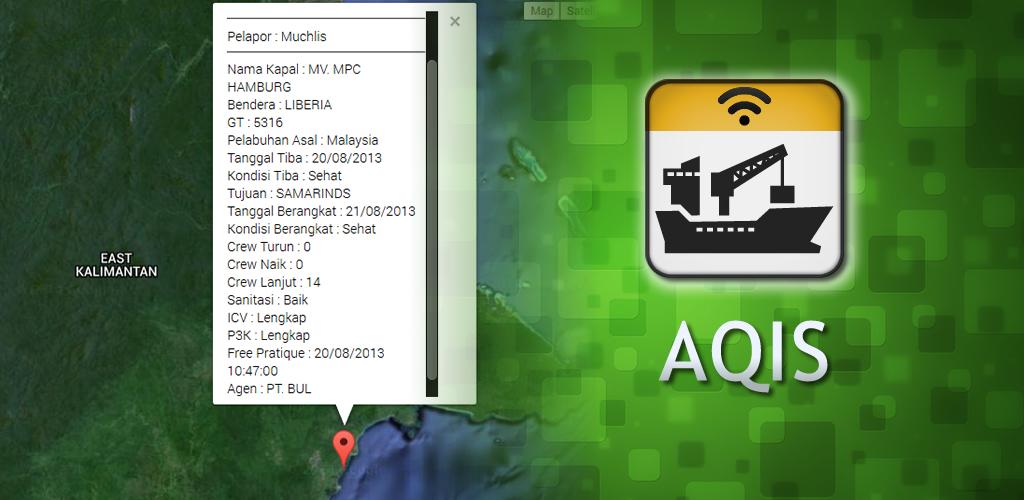This screenshot has width=1024, height=500.
Task: Switch to Map view button
Action: coord(541,10)
